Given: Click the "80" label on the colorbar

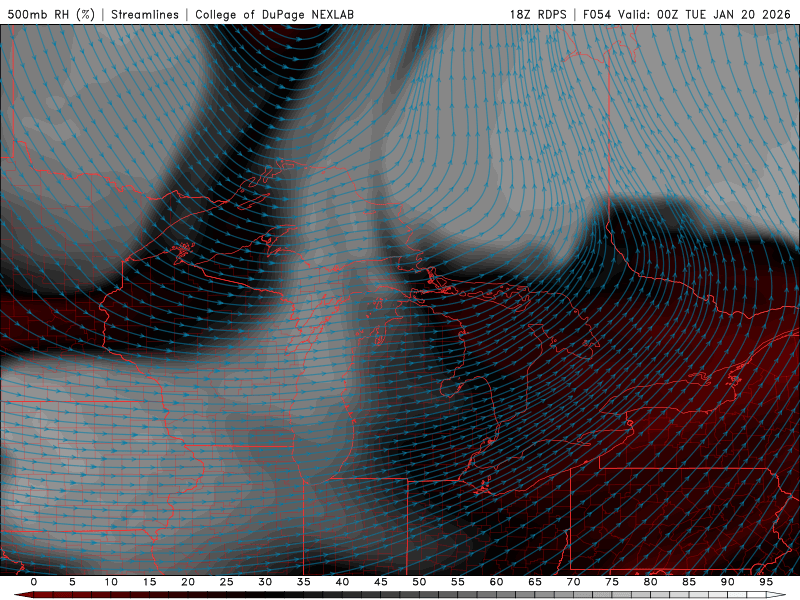Looking at the screenshot, I should click(650, 582).
